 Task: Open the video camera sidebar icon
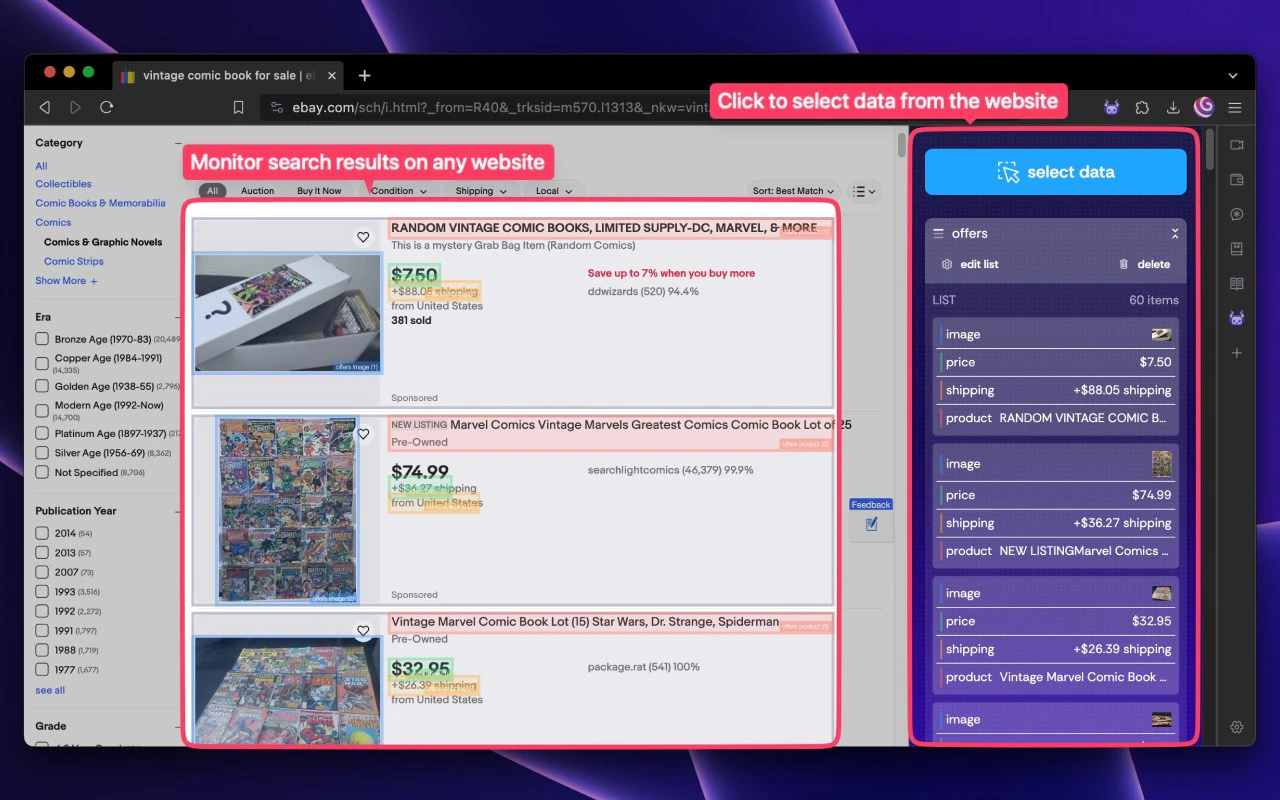coord(1237,145)
